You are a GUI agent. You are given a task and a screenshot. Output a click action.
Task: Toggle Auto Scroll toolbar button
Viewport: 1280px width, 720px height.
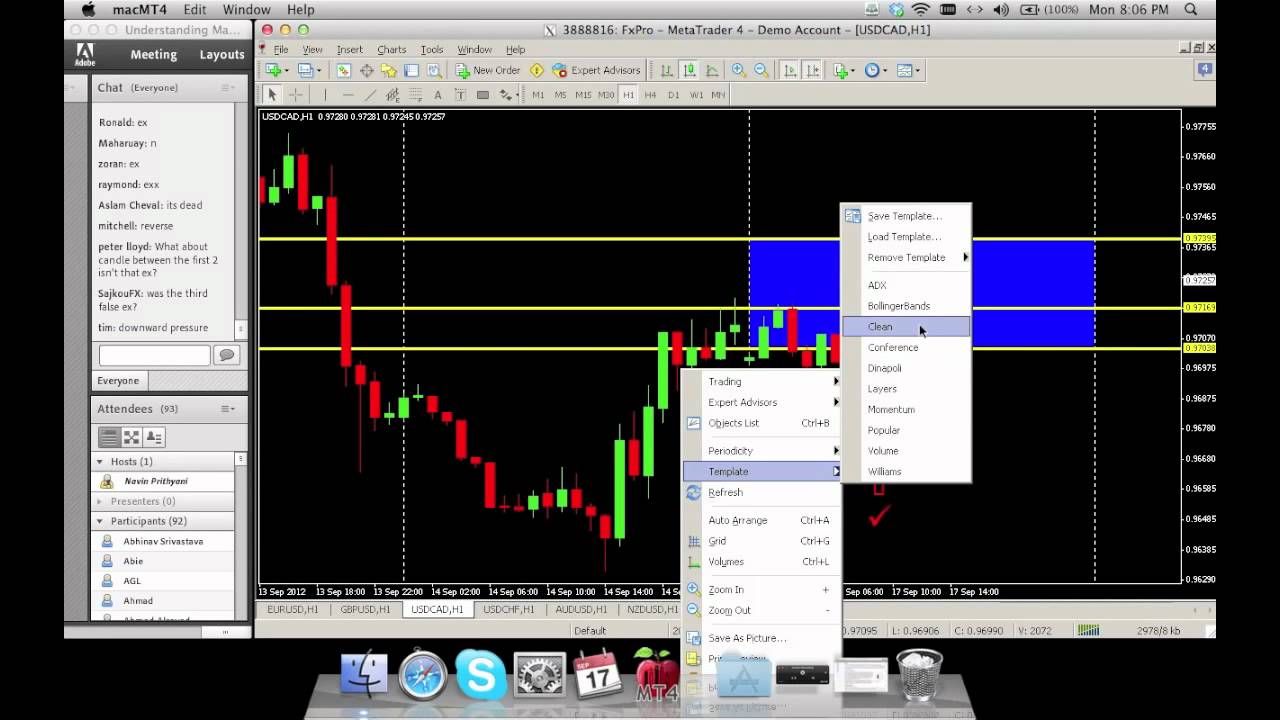click(790, 70)
